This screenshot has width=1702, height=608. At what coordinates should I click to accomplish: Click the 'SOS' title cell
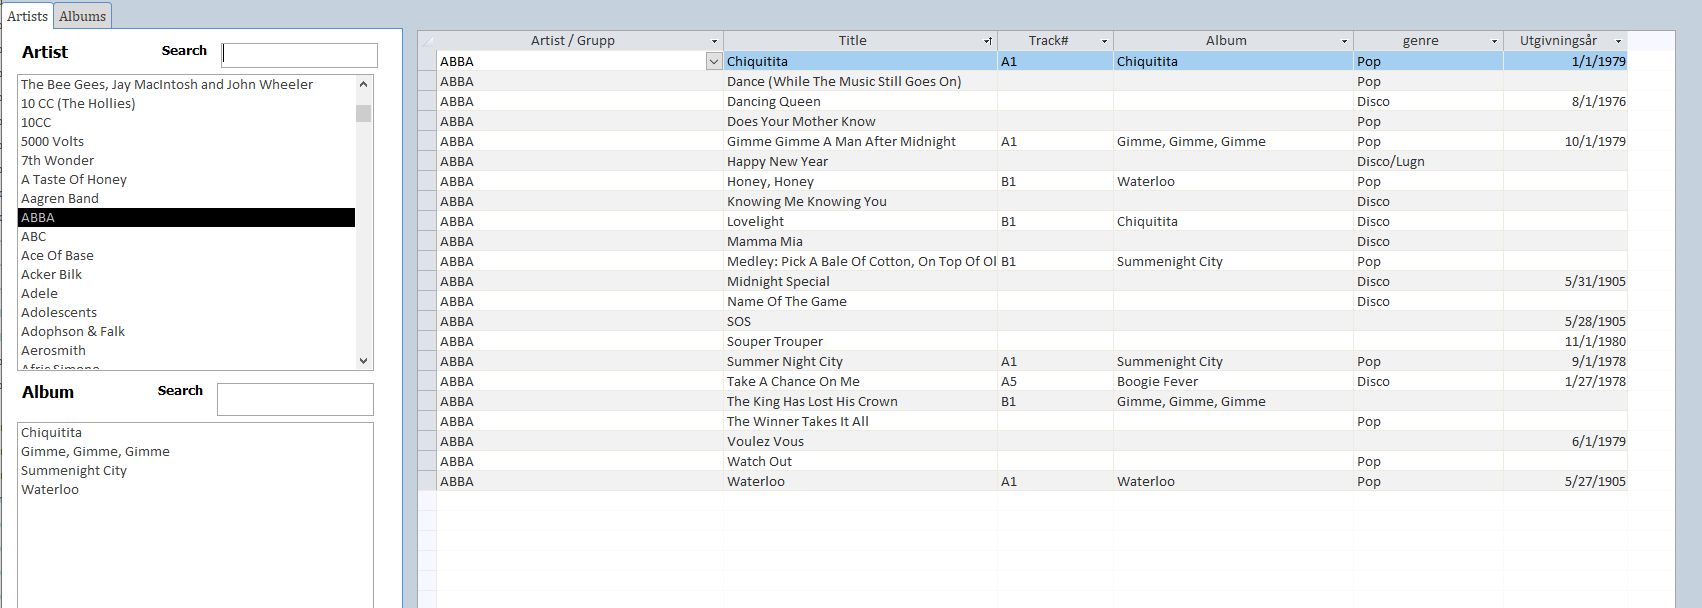[860, 321]
